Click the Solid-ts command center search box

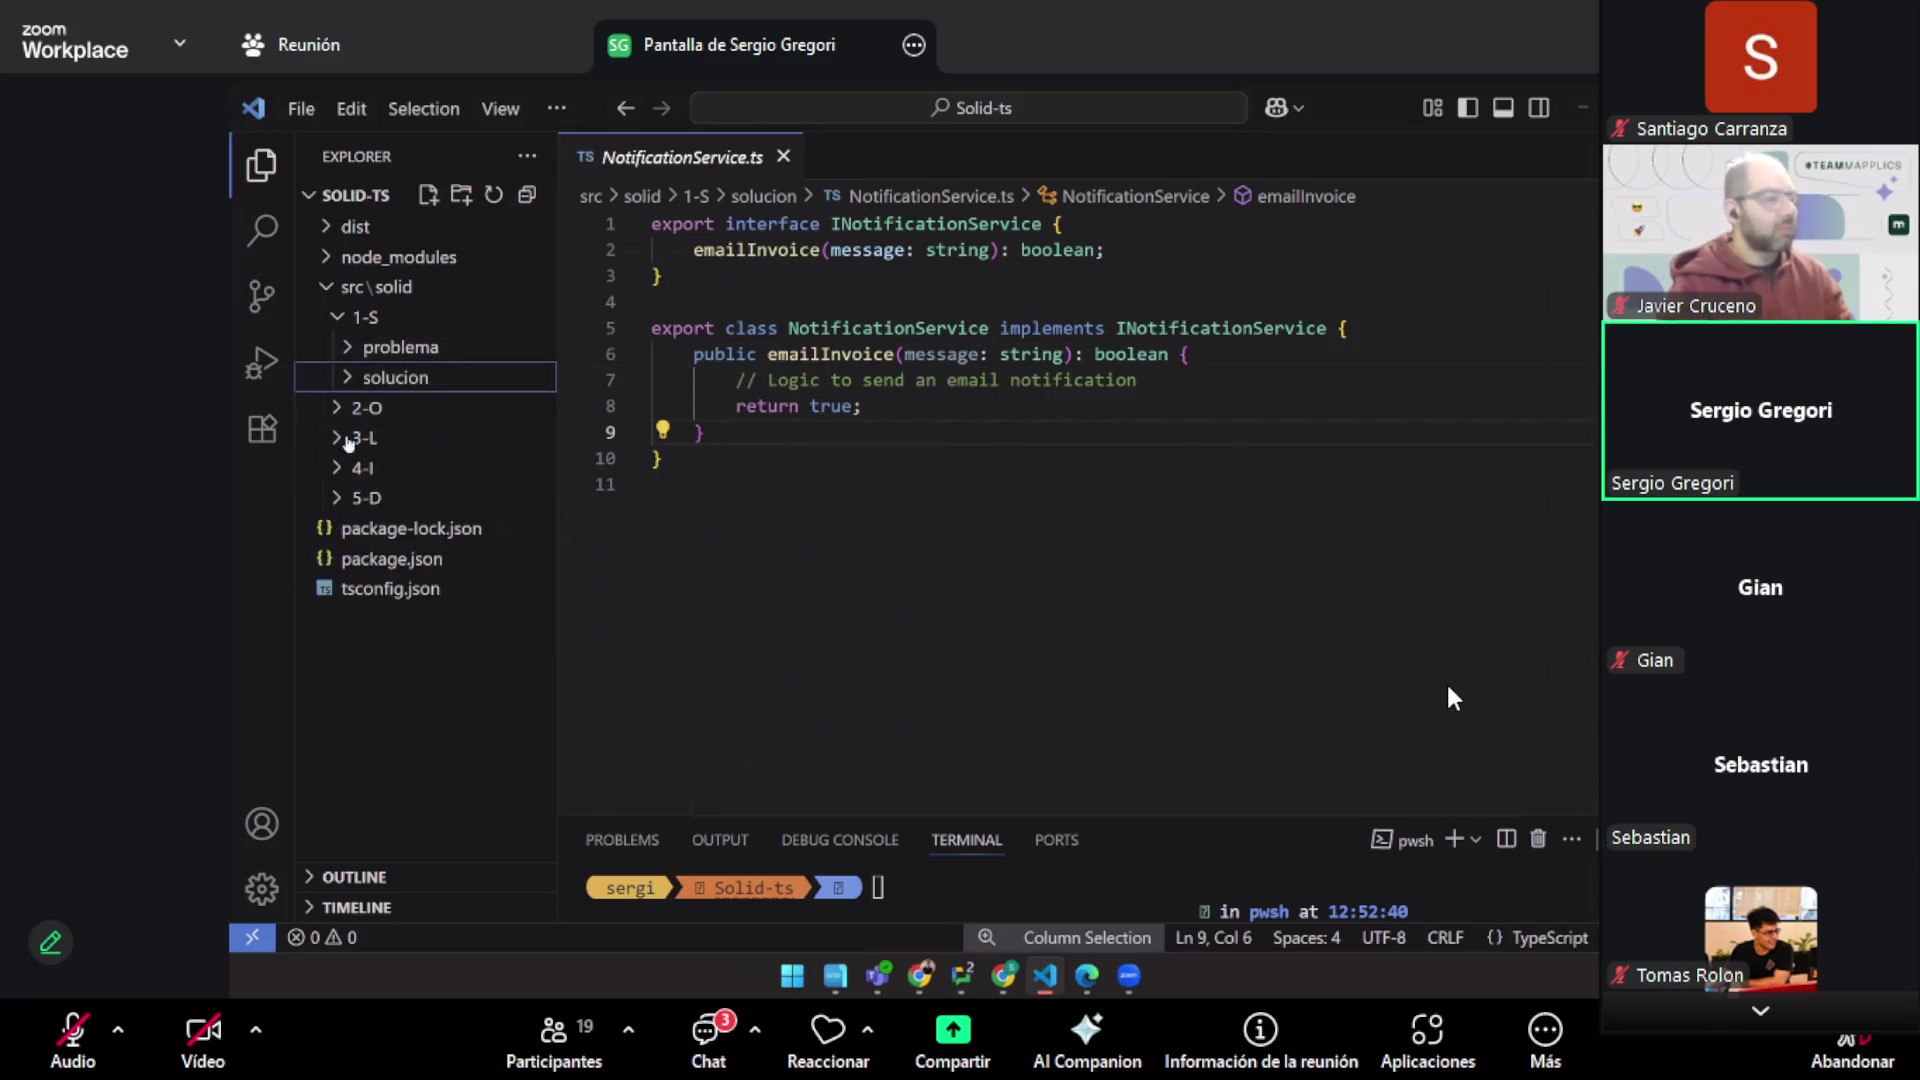[x=968, y=108]
